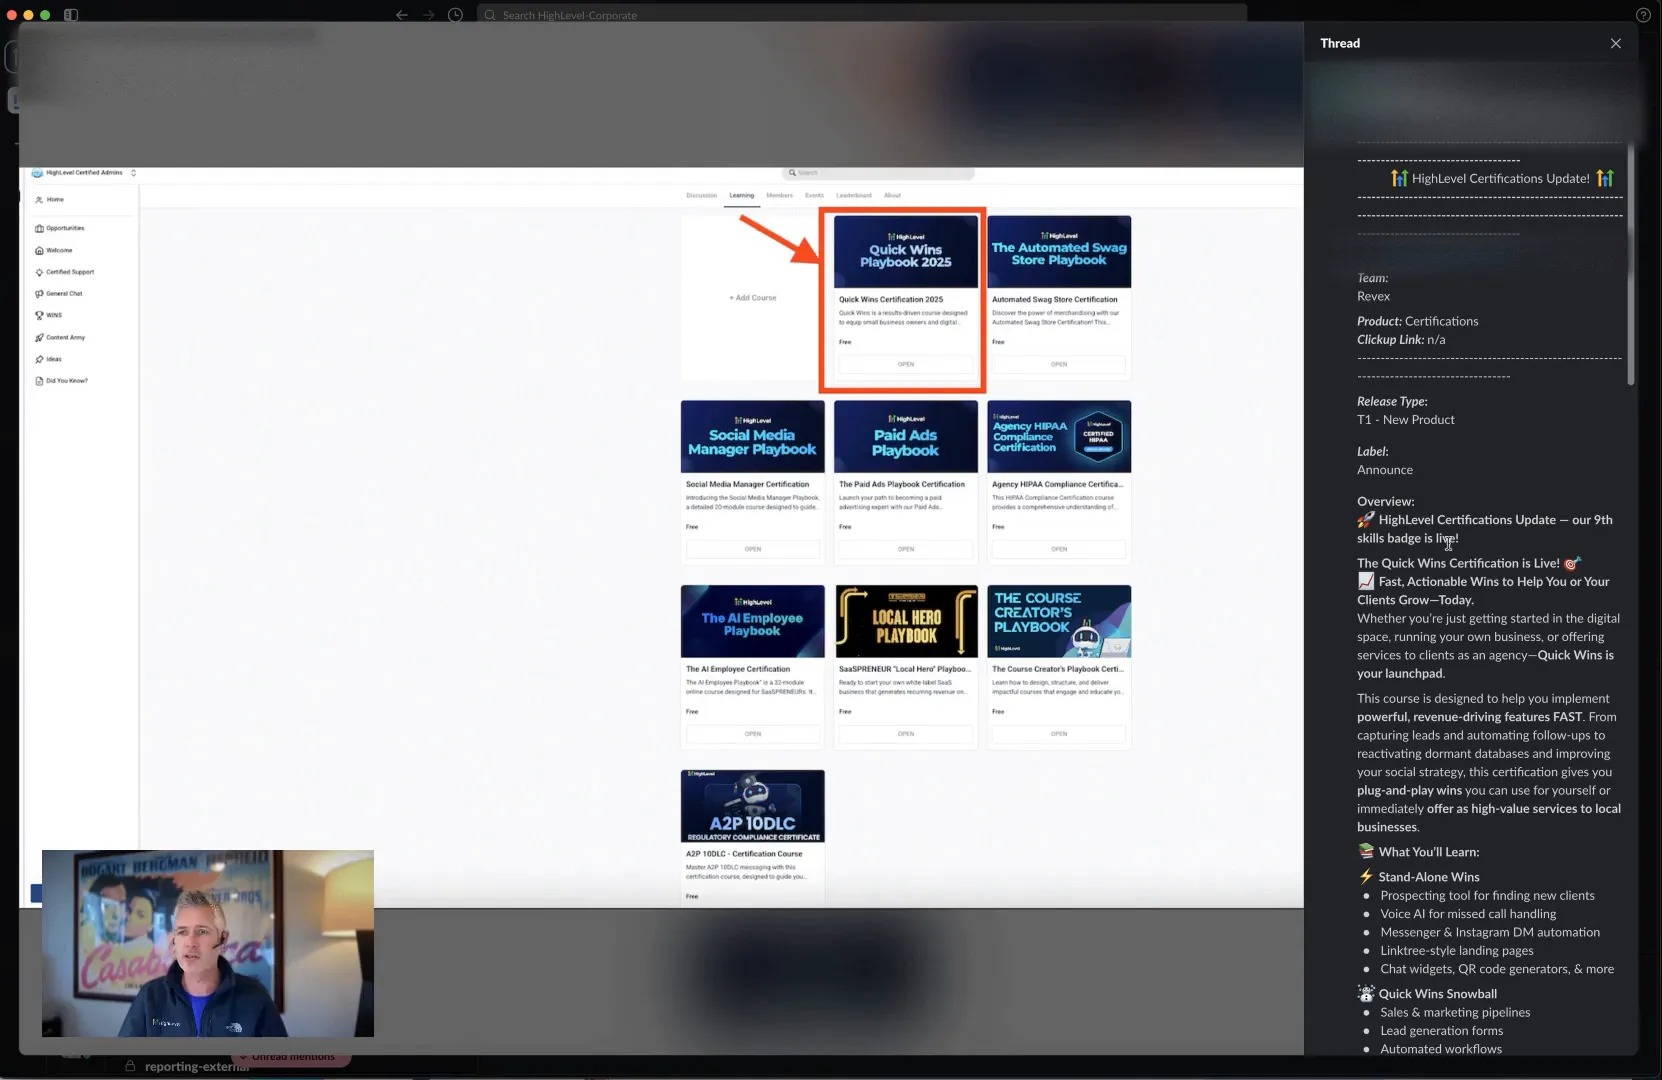This screenshot has height=1080, width=1662.
Task: Click the Course Creator's Playbook thumbnail
Action: (1059, 622)
